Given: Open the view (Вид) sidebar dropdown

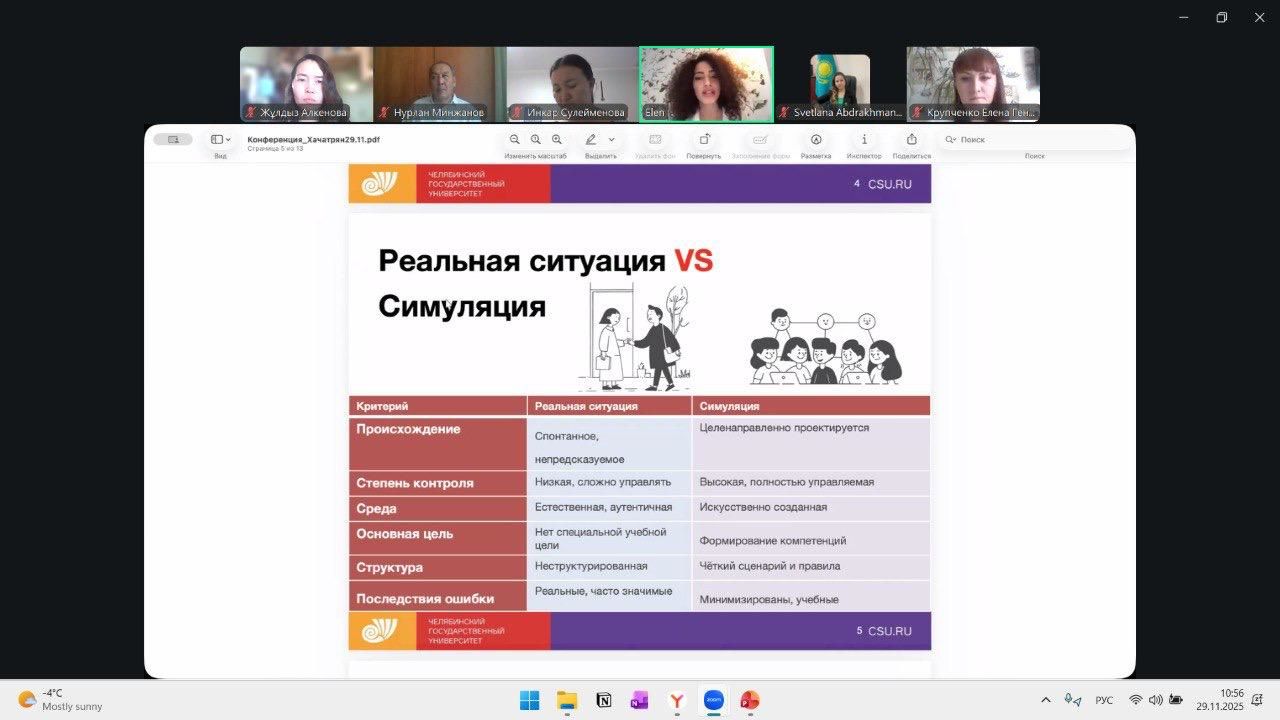Looking at the screenshot, I should pyautogui.click(x=220, y=140).
